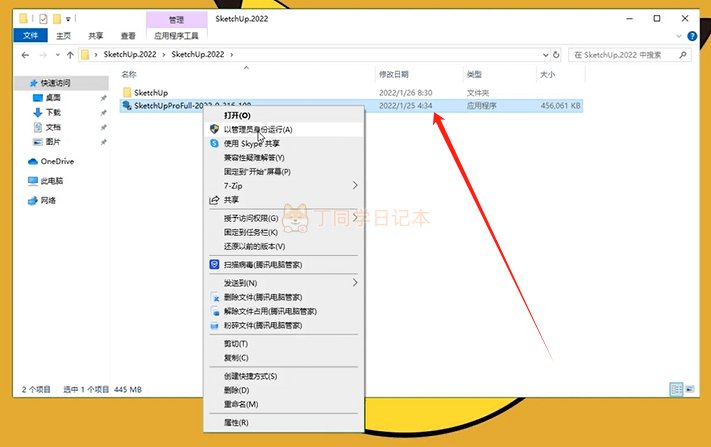
Task: Open 文档 in the navigation pane
Action: (x=53, y=127)
